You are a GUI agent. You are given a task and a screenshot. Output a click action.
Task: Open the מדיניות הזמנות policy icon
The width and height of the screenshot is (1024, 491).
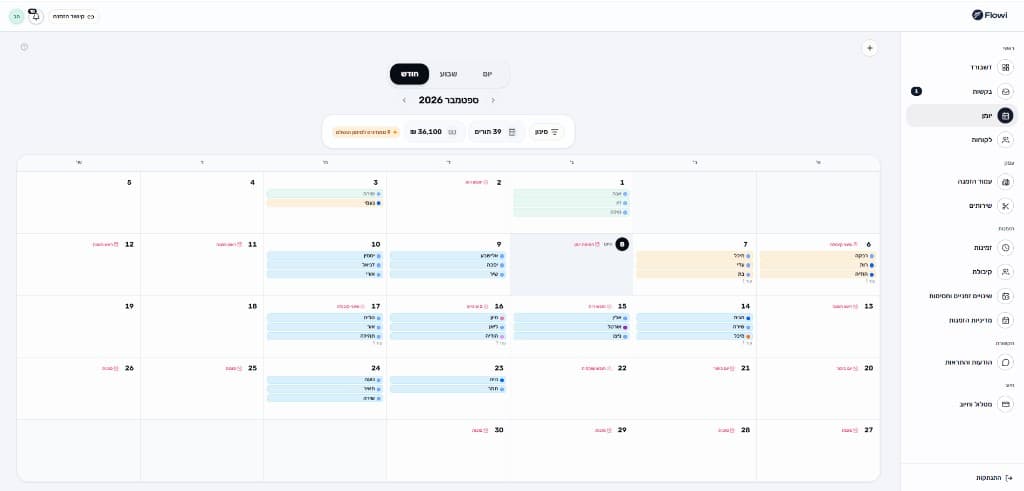point(1005,320)
